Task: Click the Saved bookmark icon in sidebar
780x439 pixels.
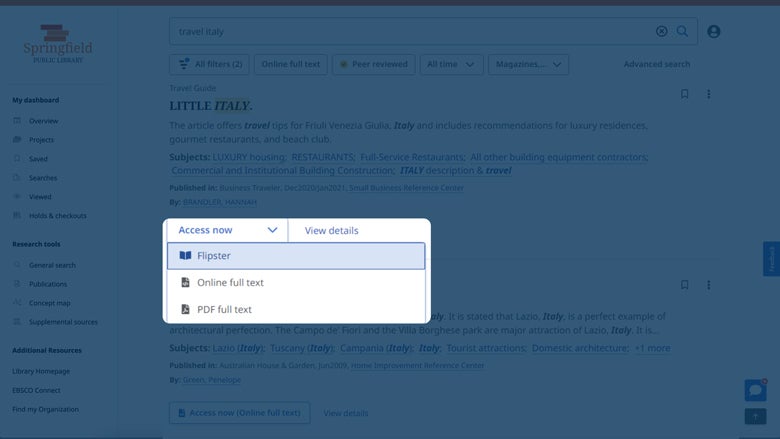Action: [17, 159]
